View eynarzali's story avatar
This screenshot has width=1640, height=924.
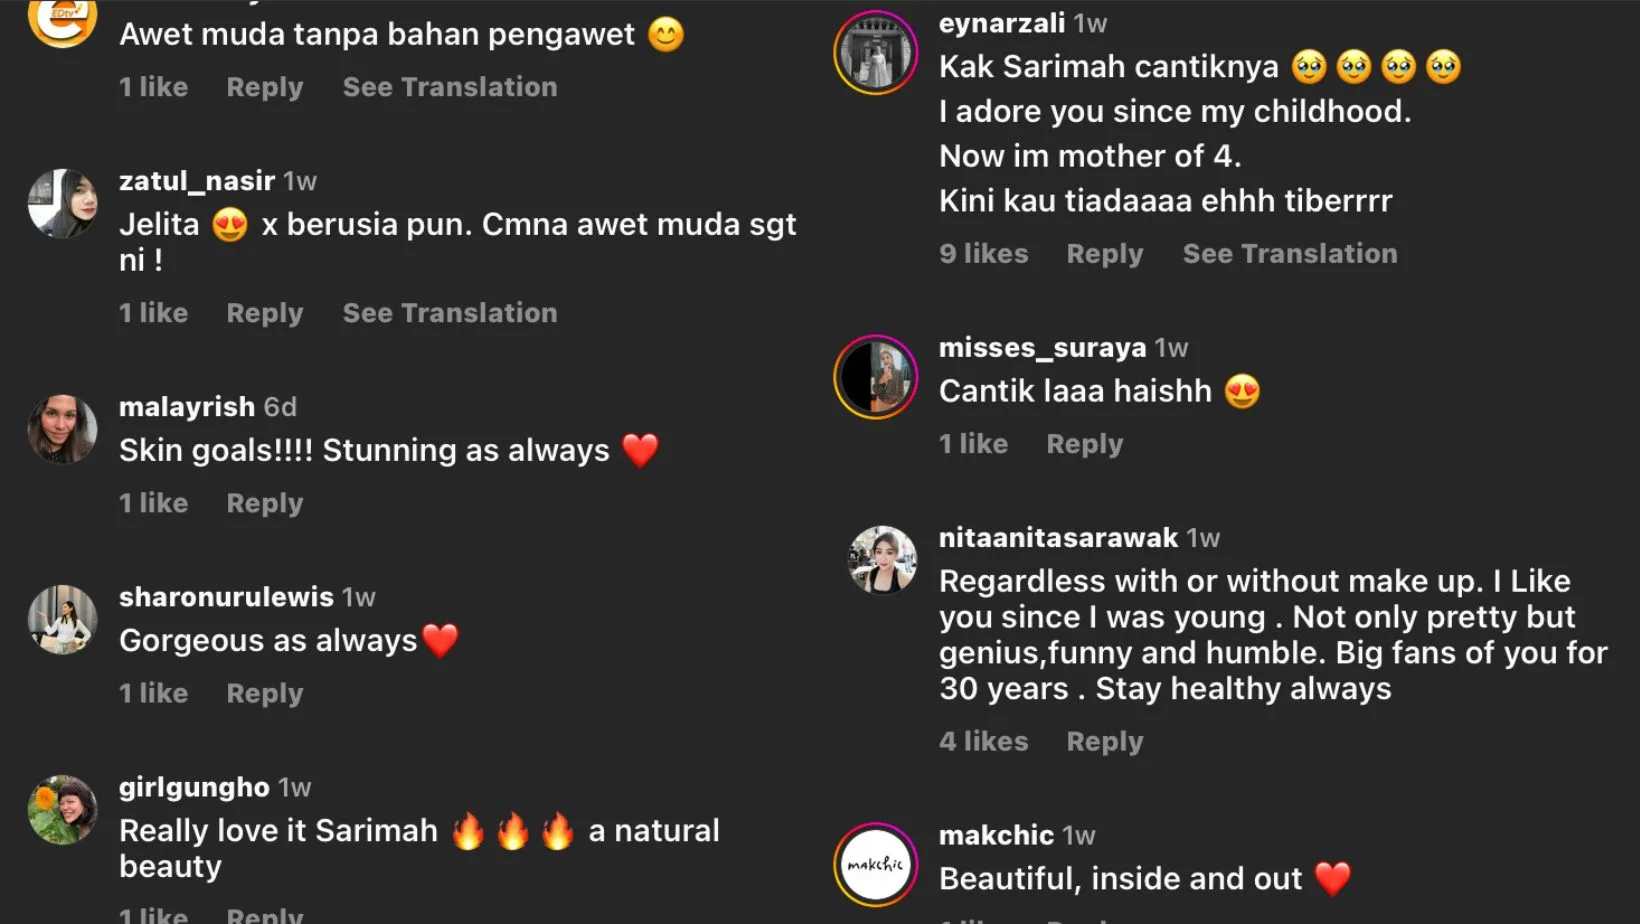pyautogui.click(x=876, y=53)
